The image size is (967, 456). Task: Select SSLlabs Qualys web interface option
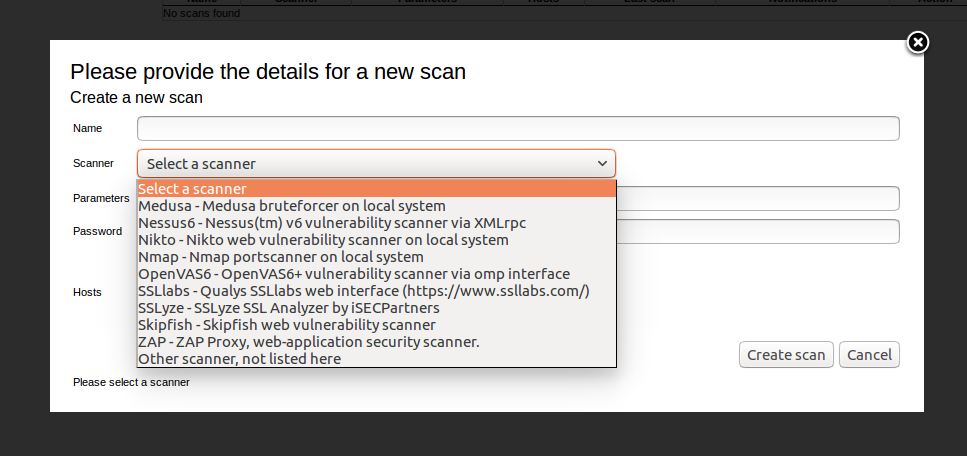[376, 290]
